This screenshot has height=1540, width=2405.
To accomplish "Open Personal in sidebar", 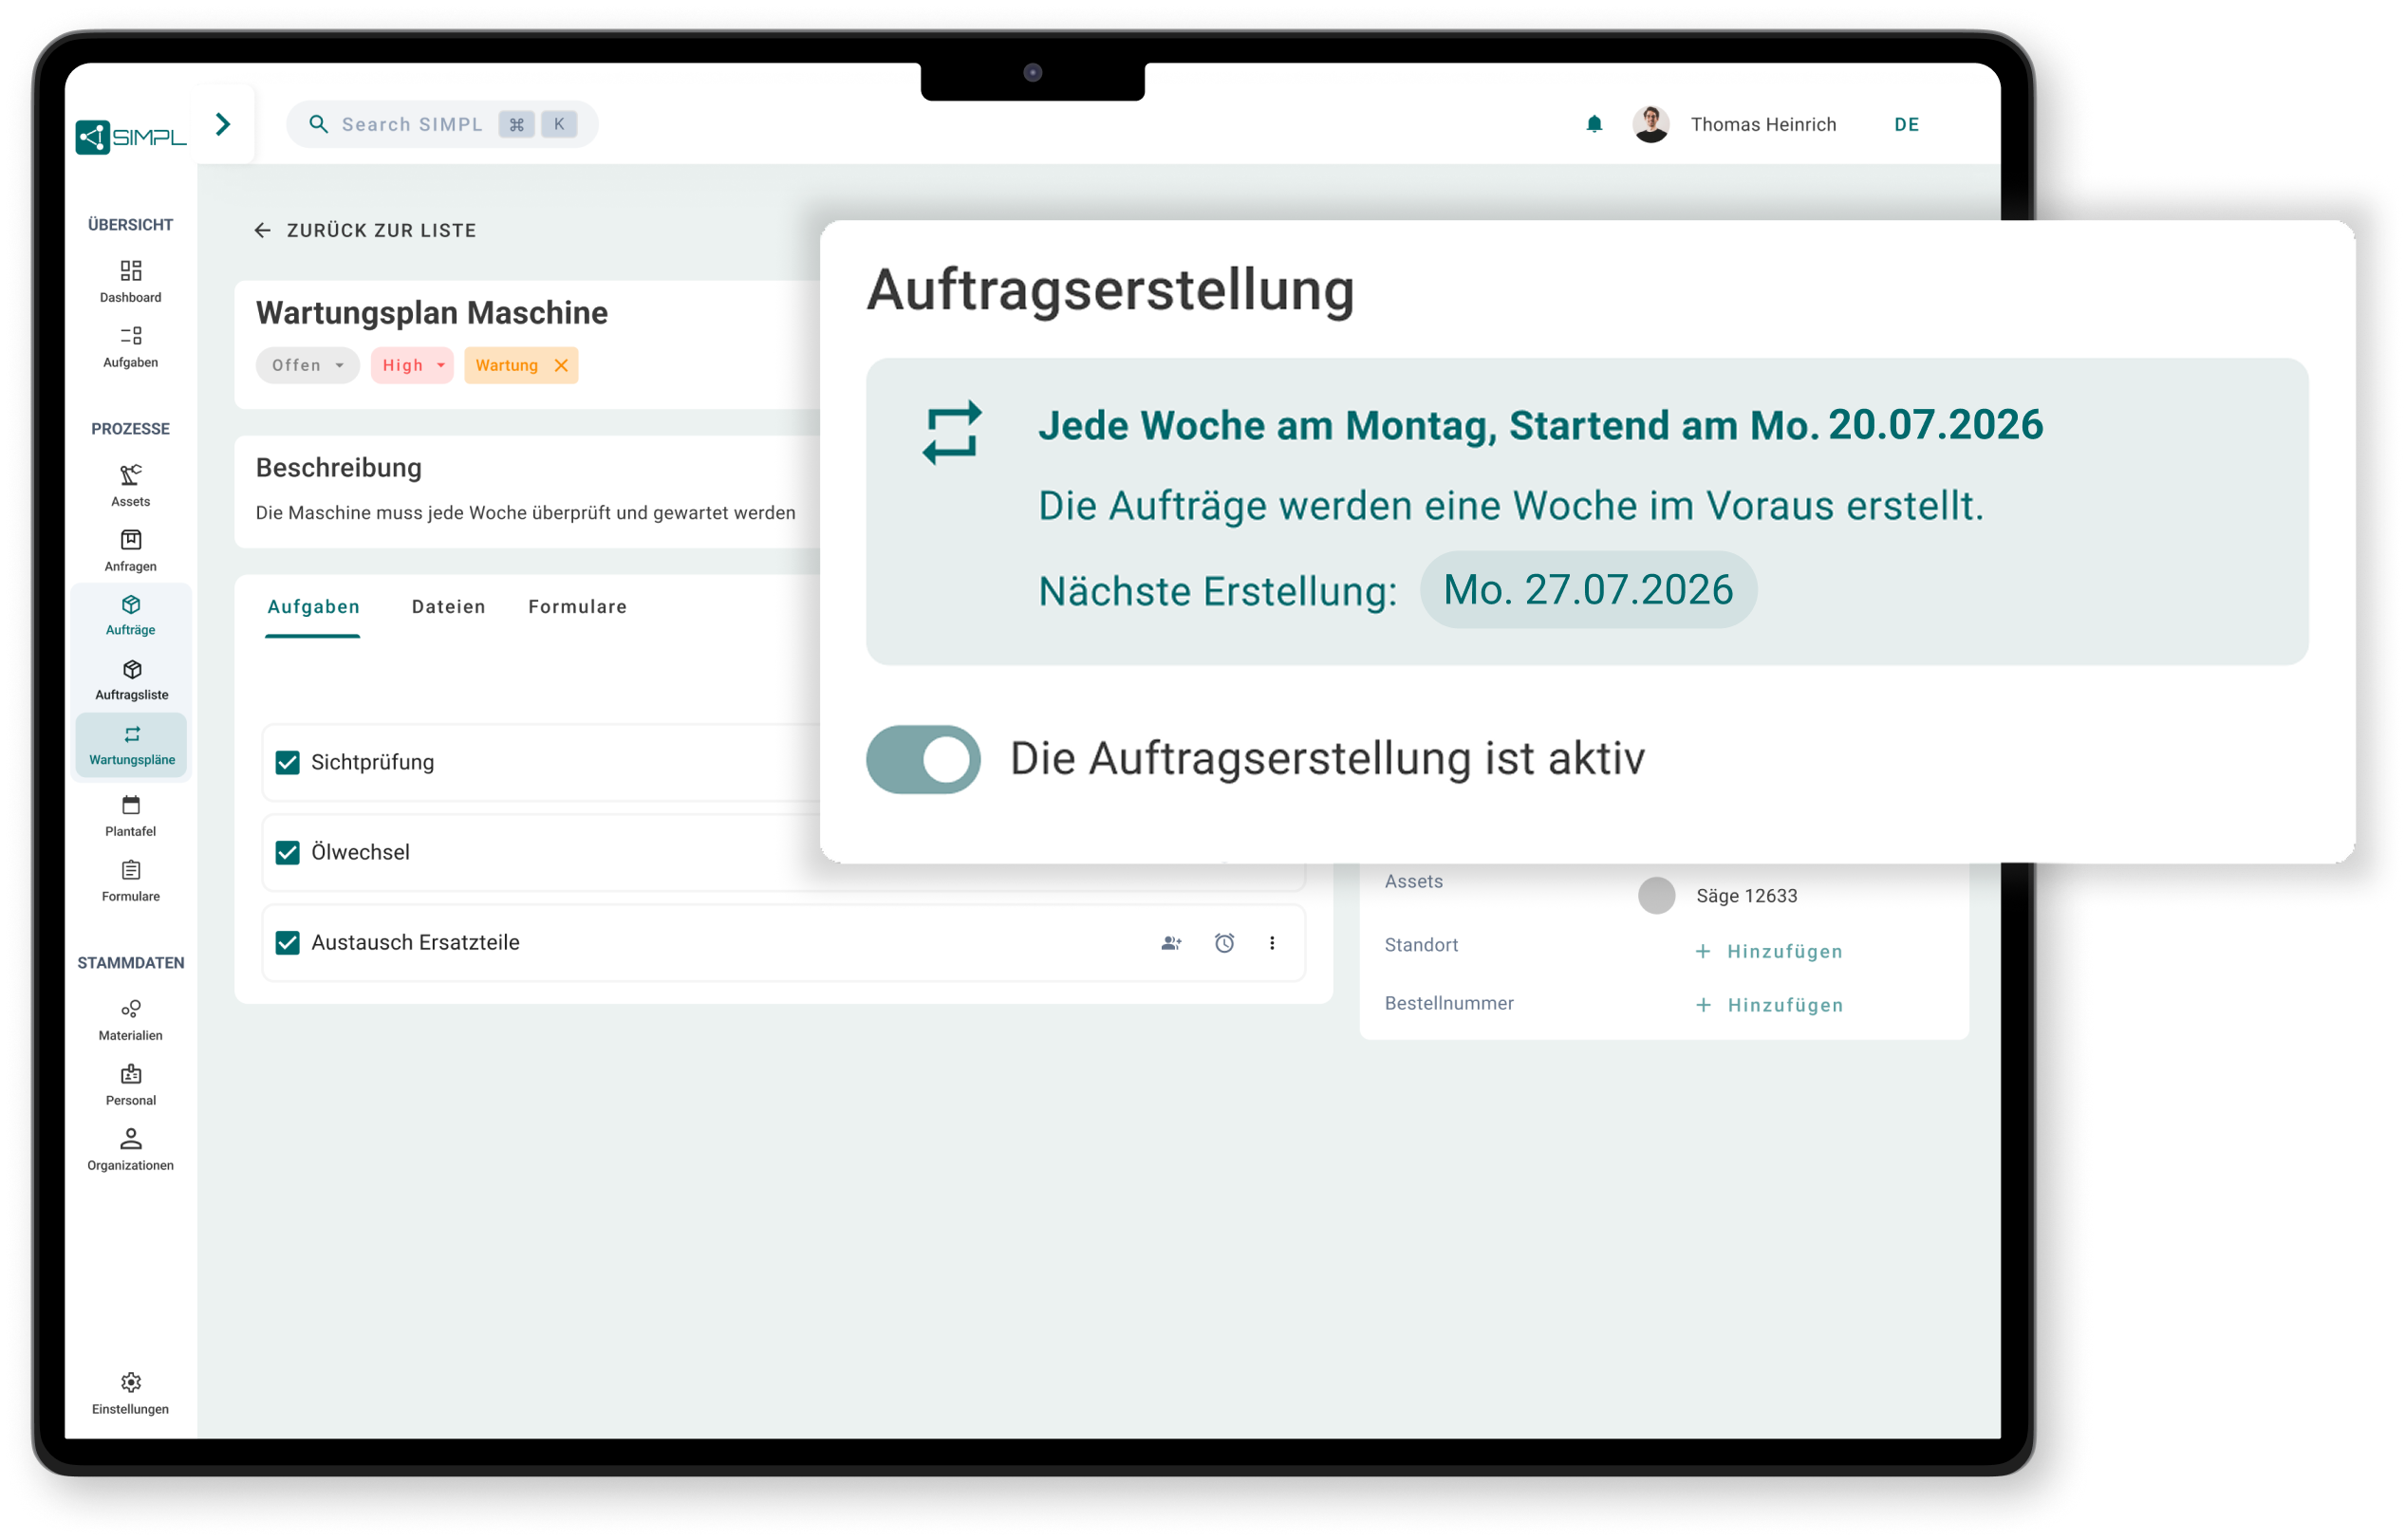I will (130, 1085).
